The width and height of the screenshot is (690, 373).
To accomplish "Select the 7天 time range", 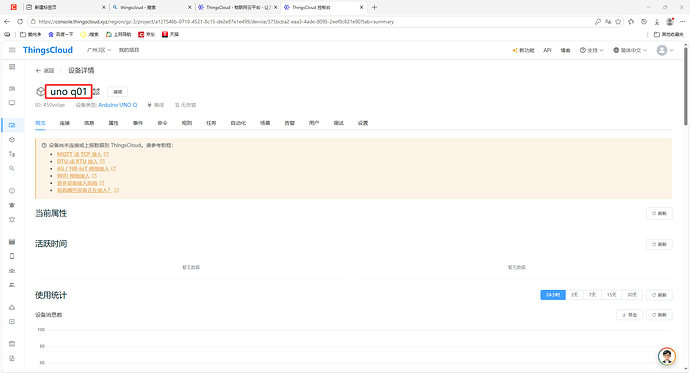I will [592, 295].
